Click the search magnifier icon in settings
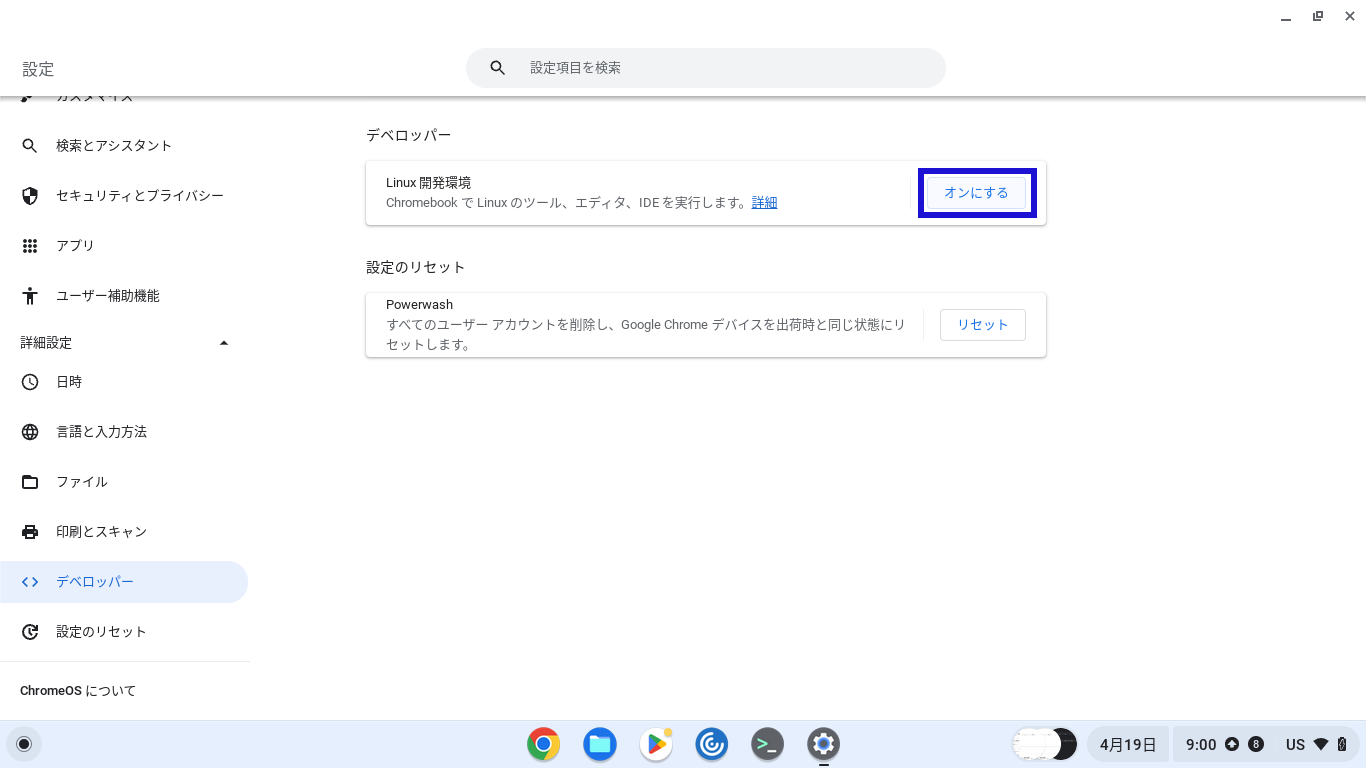 (497, 68)
